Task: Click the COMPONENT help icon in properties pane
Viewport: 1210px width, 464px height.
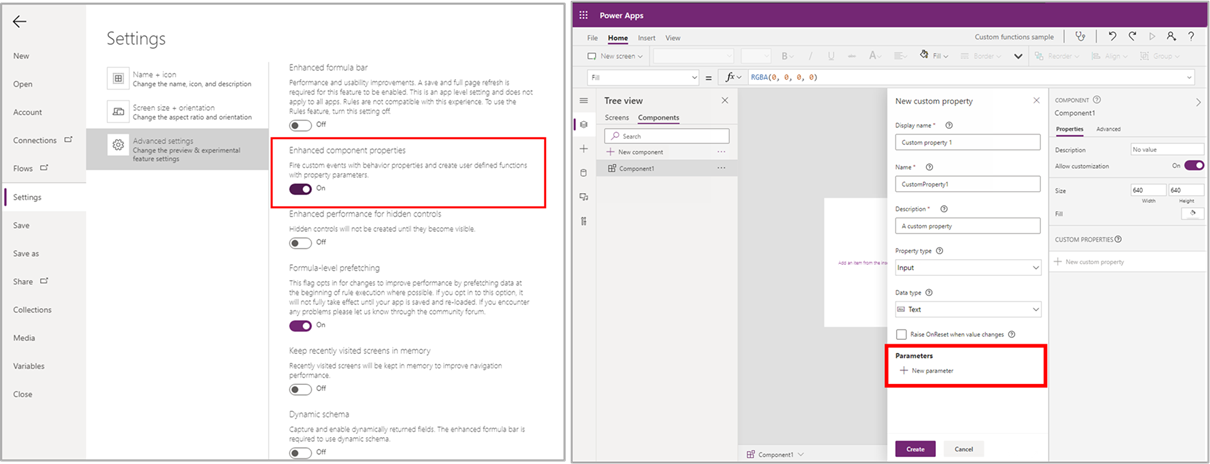Action: [x=1097, y=100]
